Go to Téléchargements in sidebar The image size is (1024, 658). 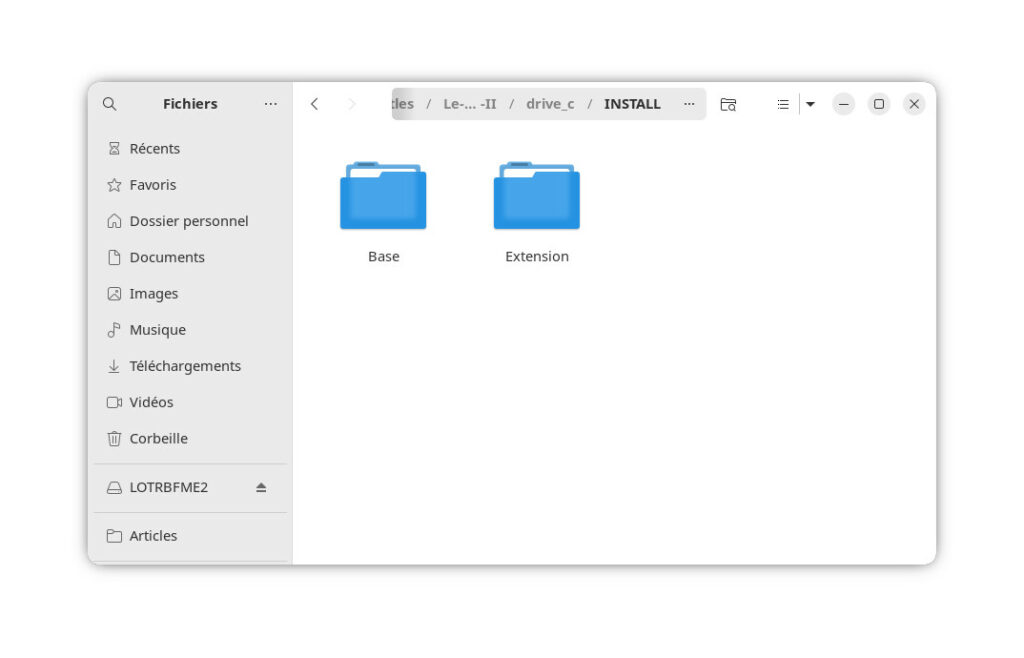(x=185, y=366)
